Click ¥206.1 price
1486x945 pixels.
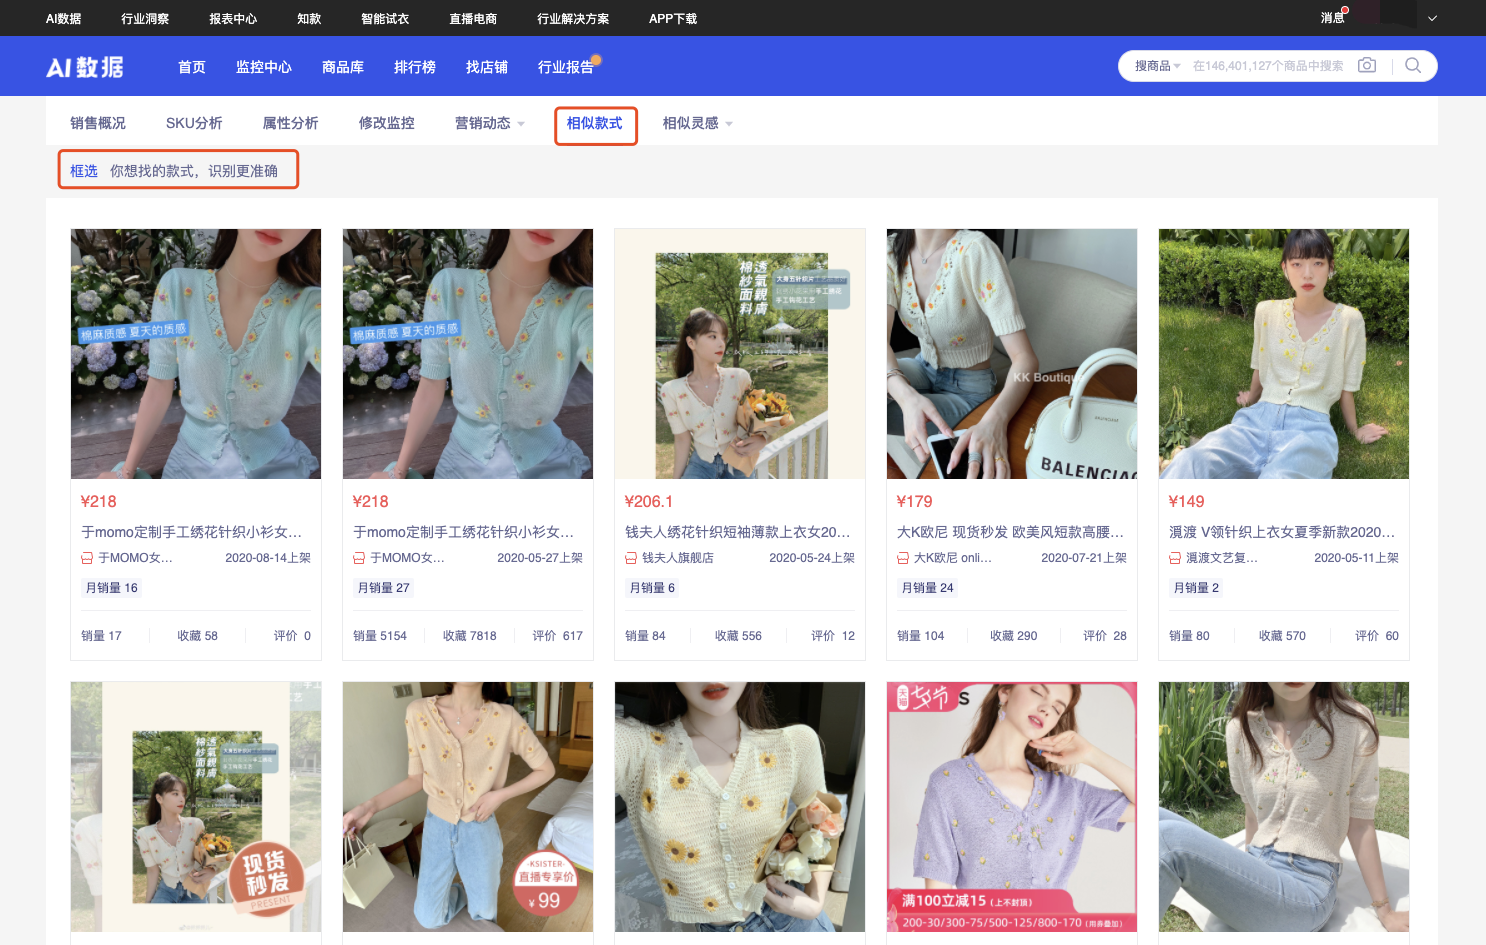649,502
